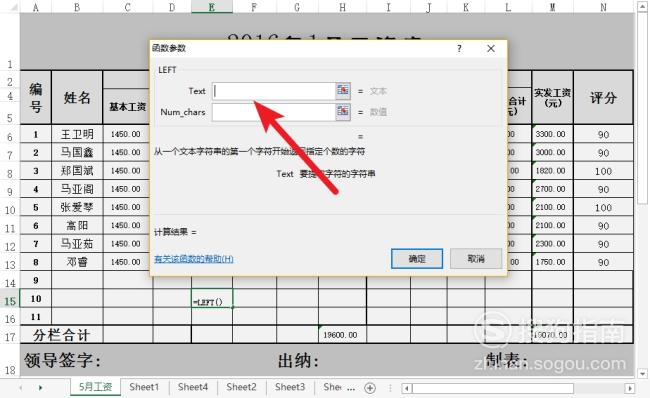Click the 姓名 header cell
This screenshot has width=650, height=398.
tap(77, 97)
